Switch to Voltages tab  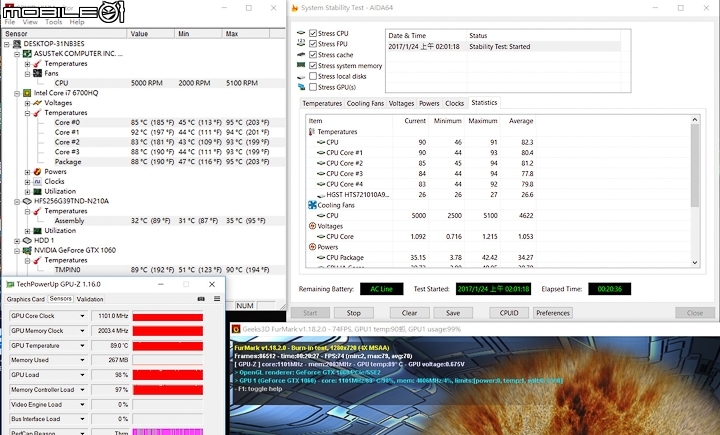tap(401, 103)
